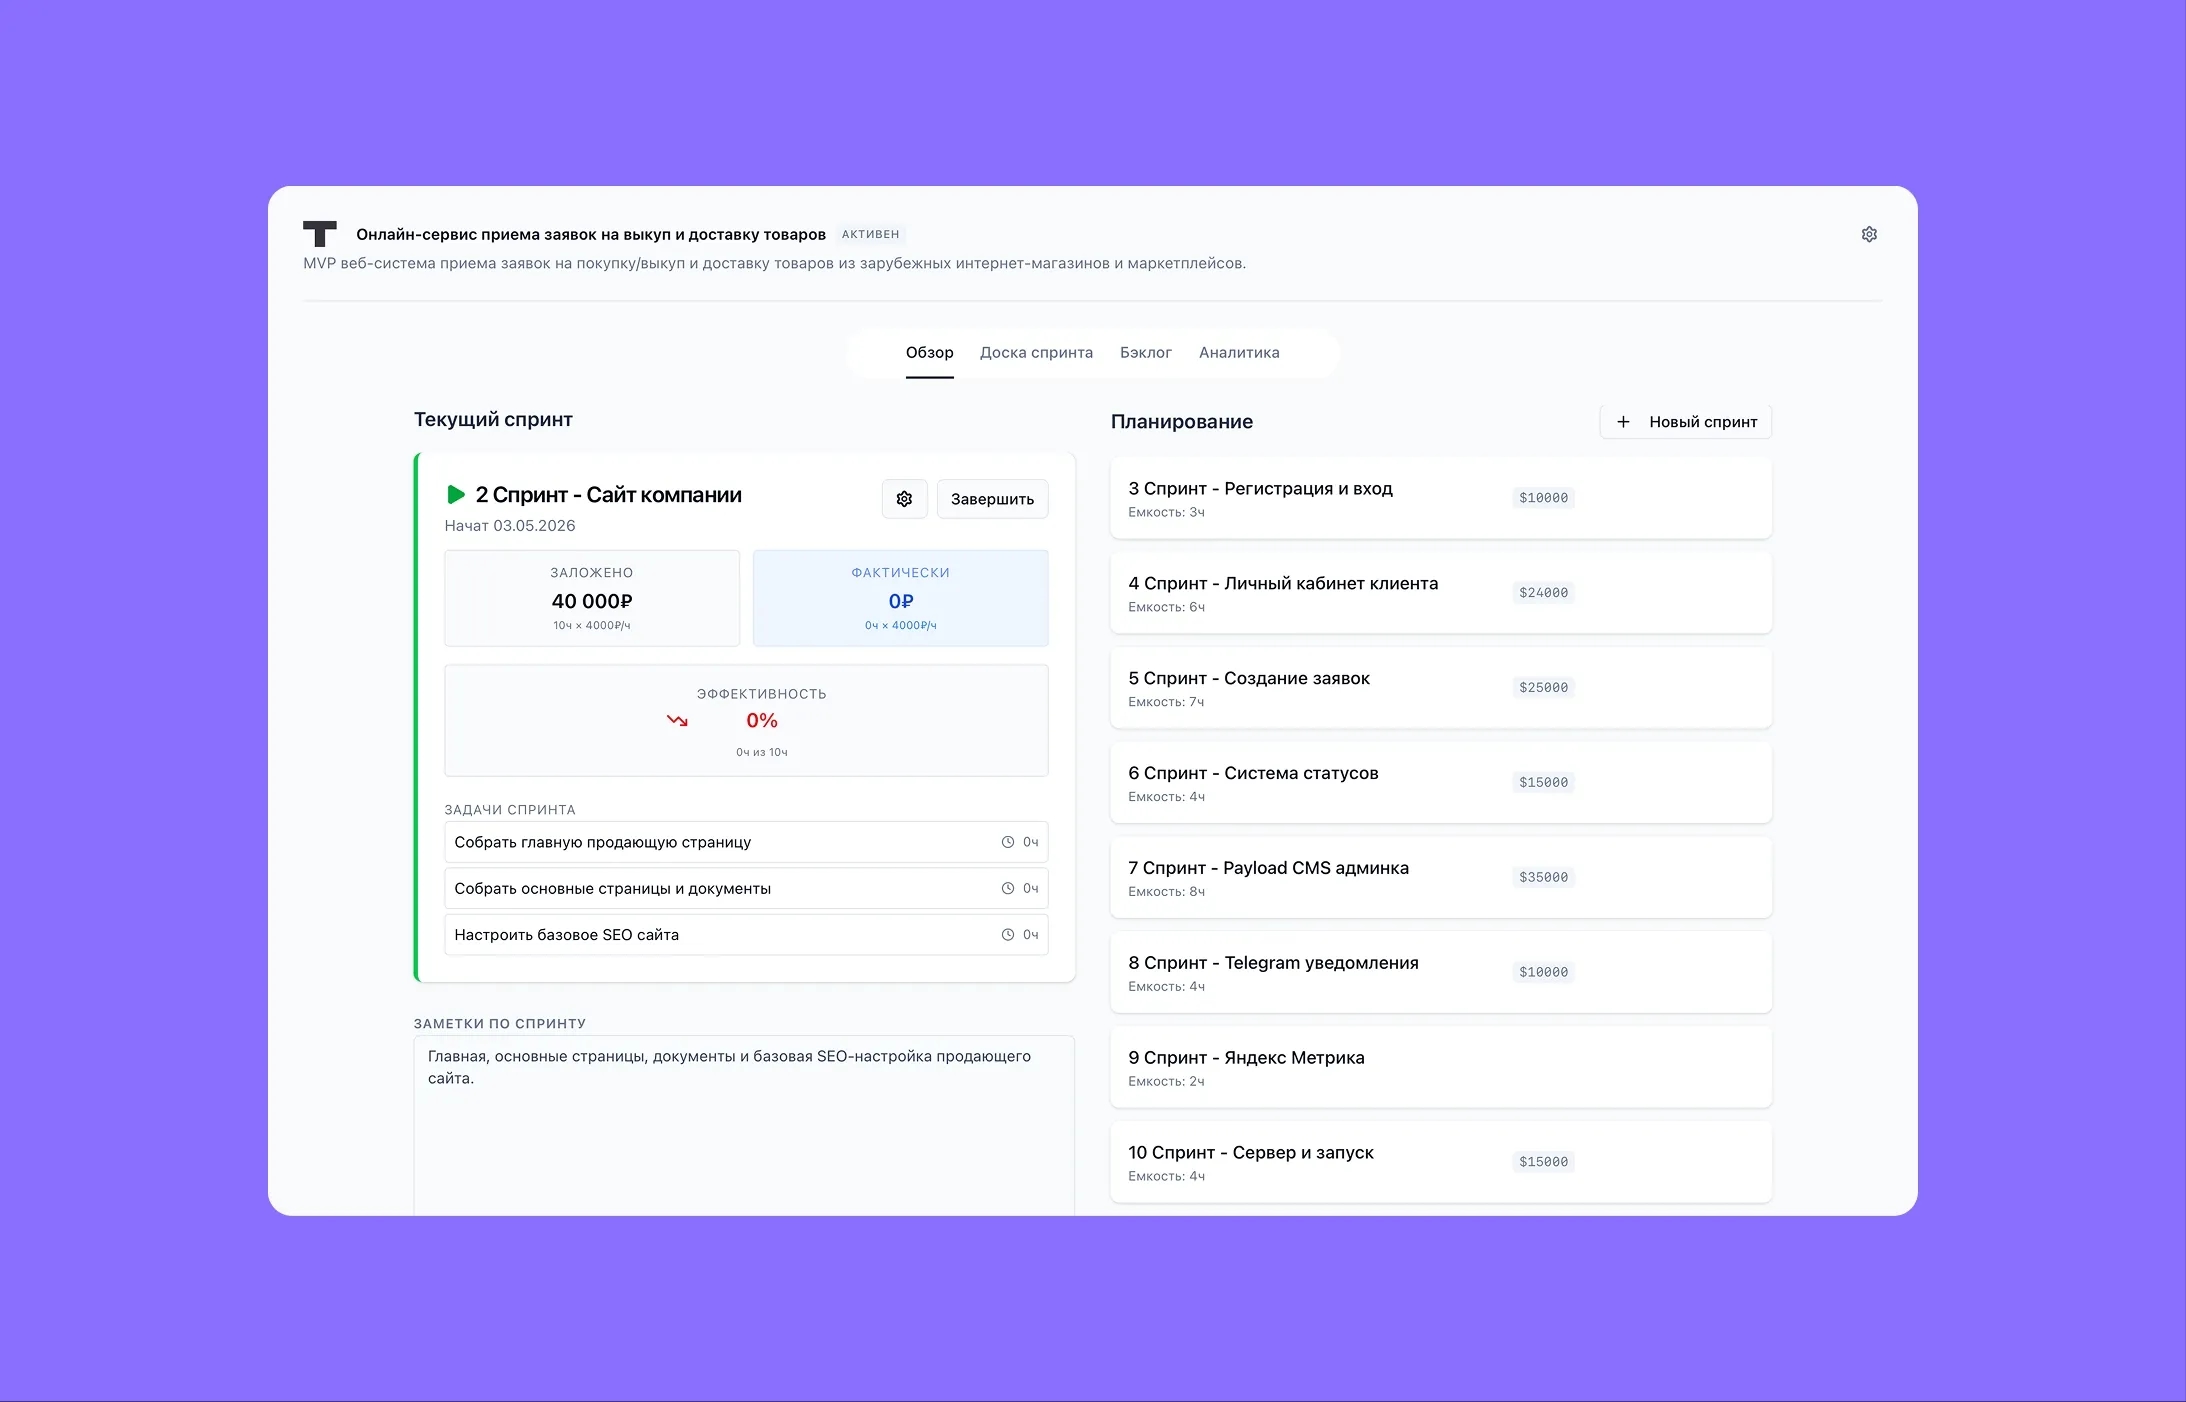Screen dimensions: 2186x1402
Task: Open the Доска спринта tab
Action: pyautogui.click(x=1036, y=352)
